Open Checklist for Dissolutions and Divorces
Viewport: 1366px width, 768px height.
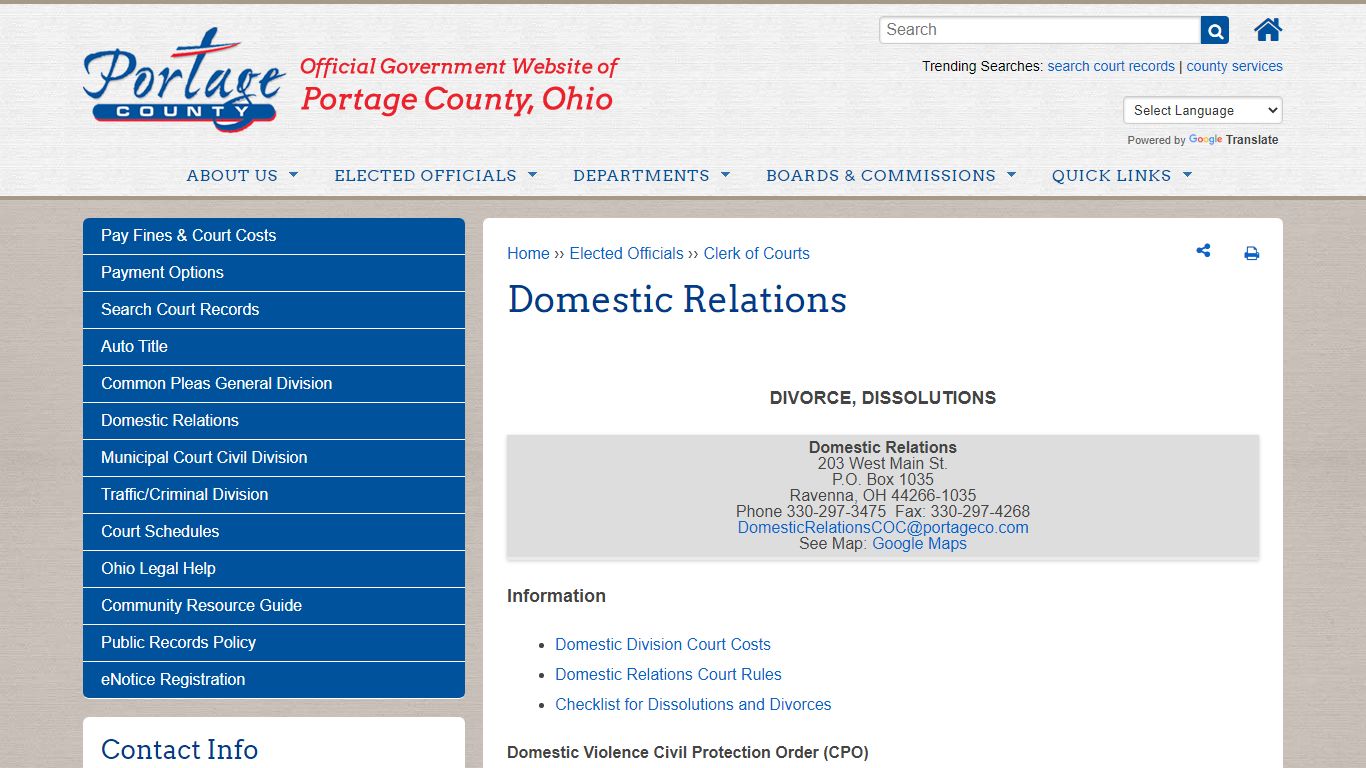click(693, 705)
